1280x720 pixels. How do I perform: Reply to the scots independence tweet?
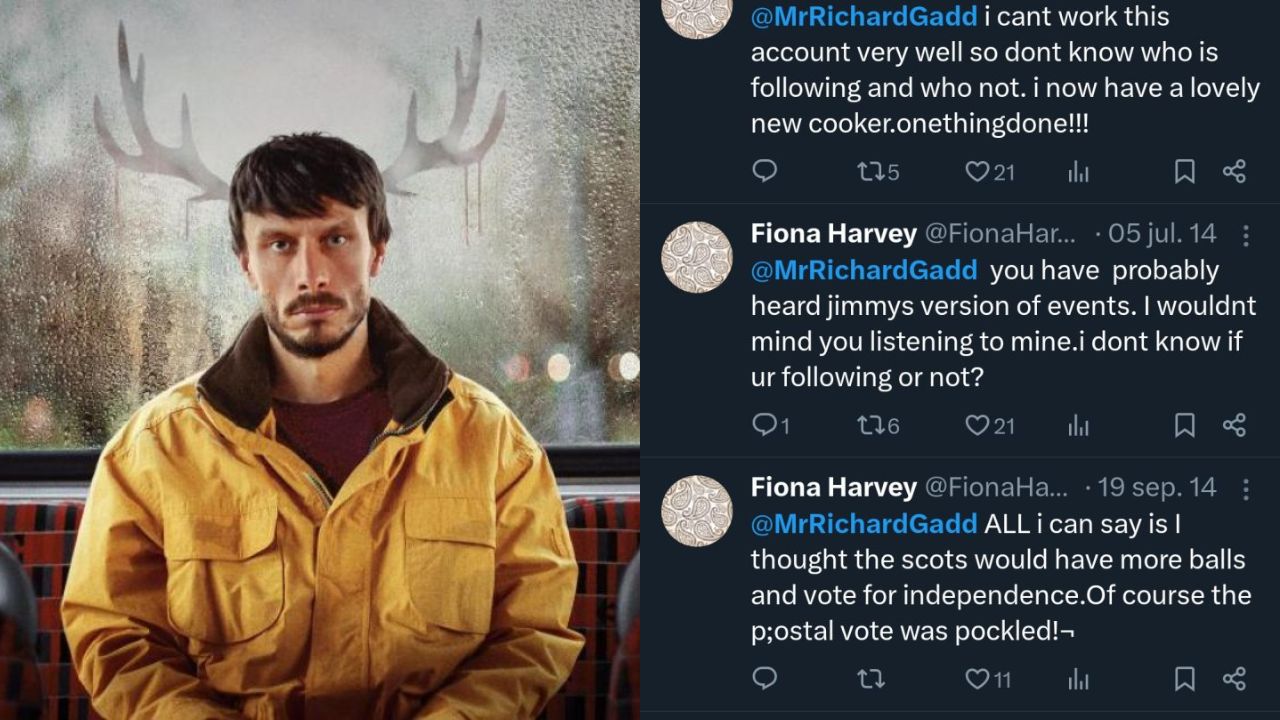[x=765, y=679]
